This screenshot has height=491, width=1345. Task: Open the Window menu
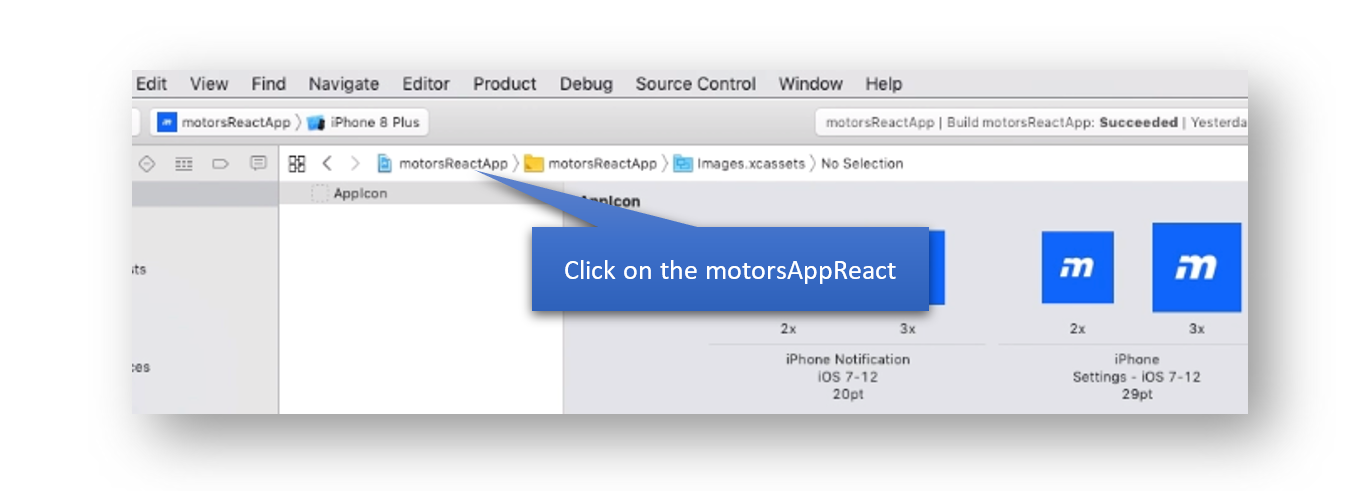[x=811, y=84]
